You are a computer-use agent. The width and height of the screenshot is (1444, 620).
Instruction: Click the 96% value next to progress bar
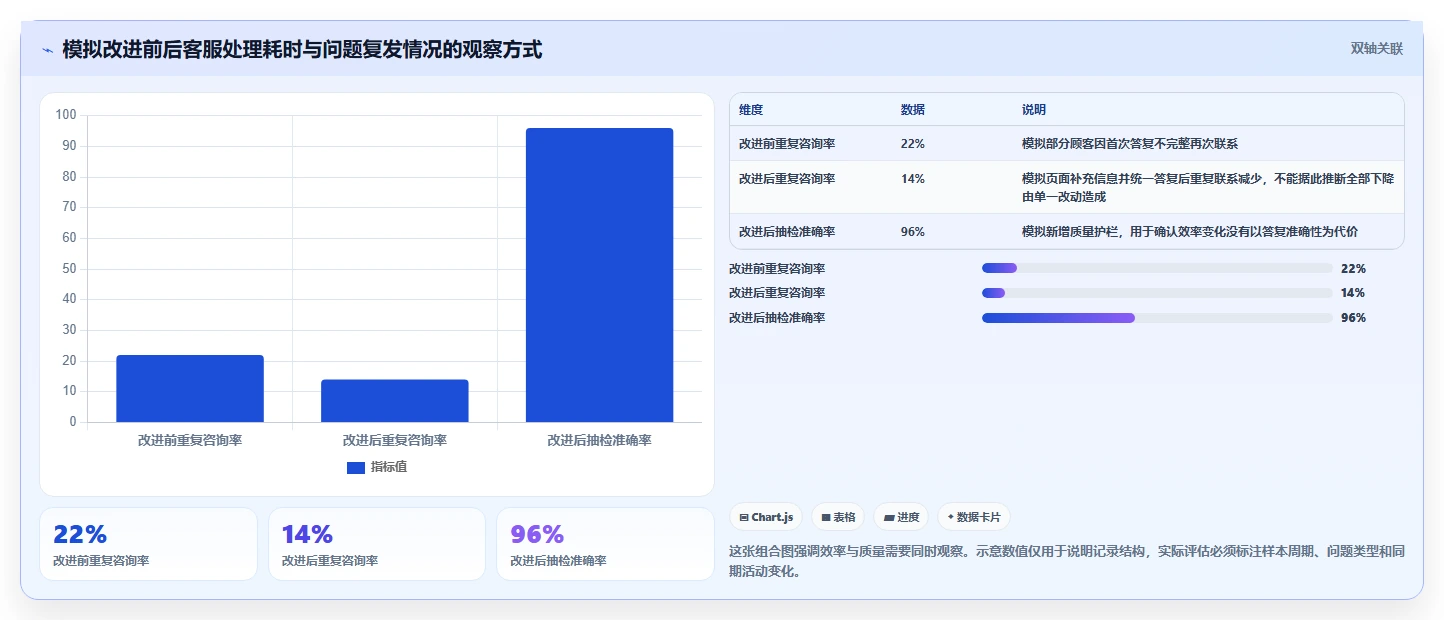pos(1353,318)
